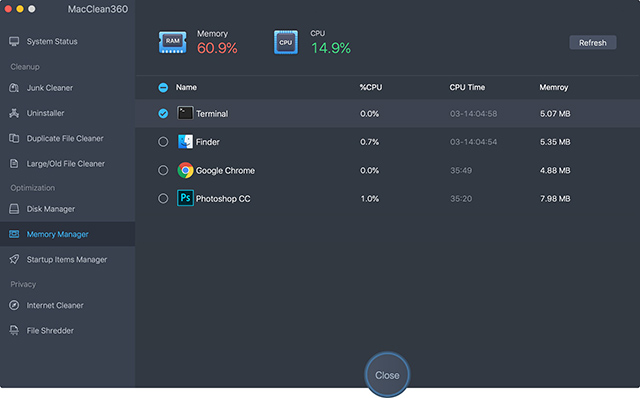Click the RAM memory chip icon

[x=173, y=42]
